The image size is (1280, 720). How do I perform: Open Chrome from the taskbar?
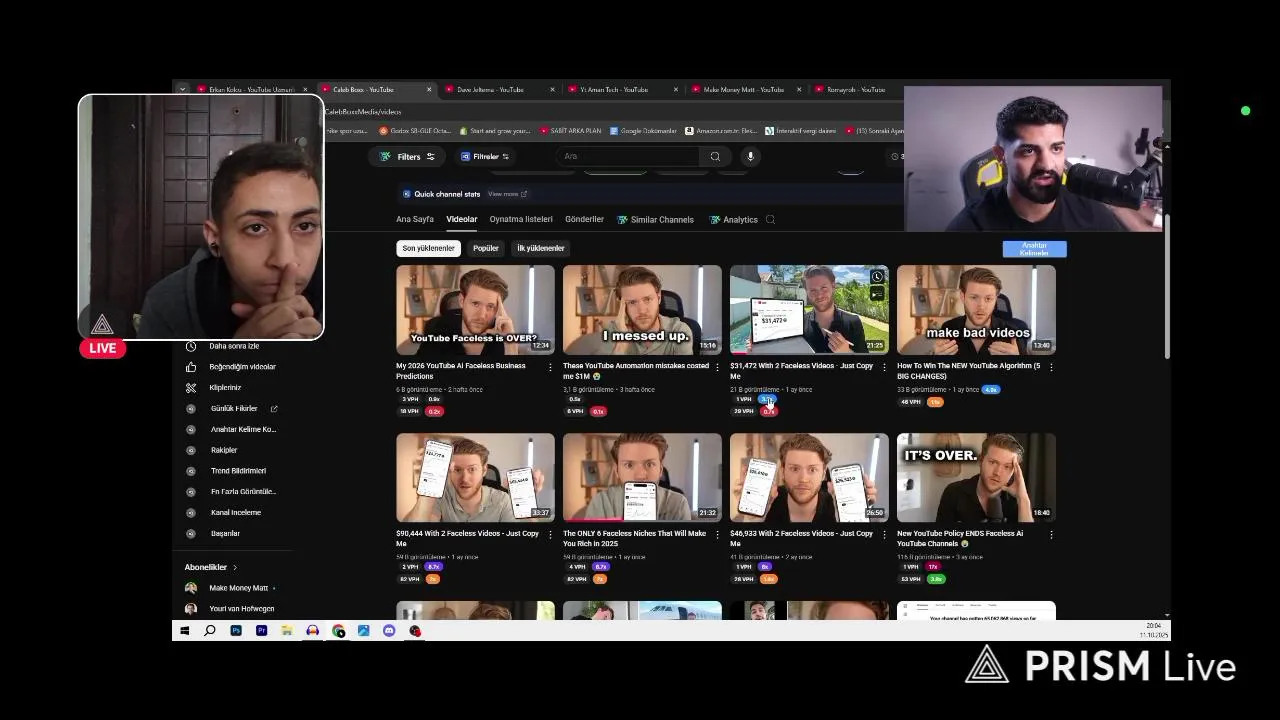pyautogui.click(x=338, y=631)
